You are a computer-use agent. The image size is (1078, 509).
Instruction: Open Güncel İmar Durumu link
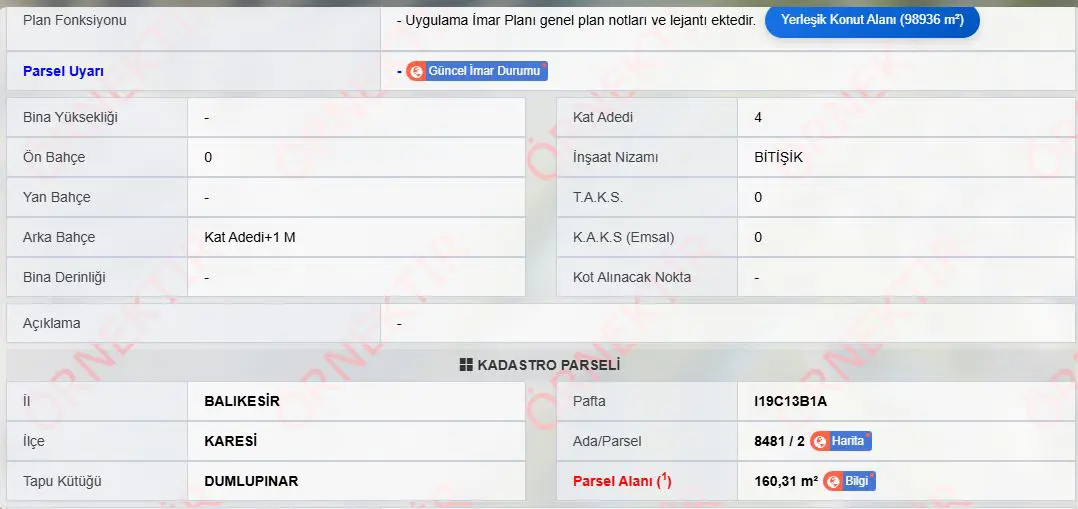(476, 71)
